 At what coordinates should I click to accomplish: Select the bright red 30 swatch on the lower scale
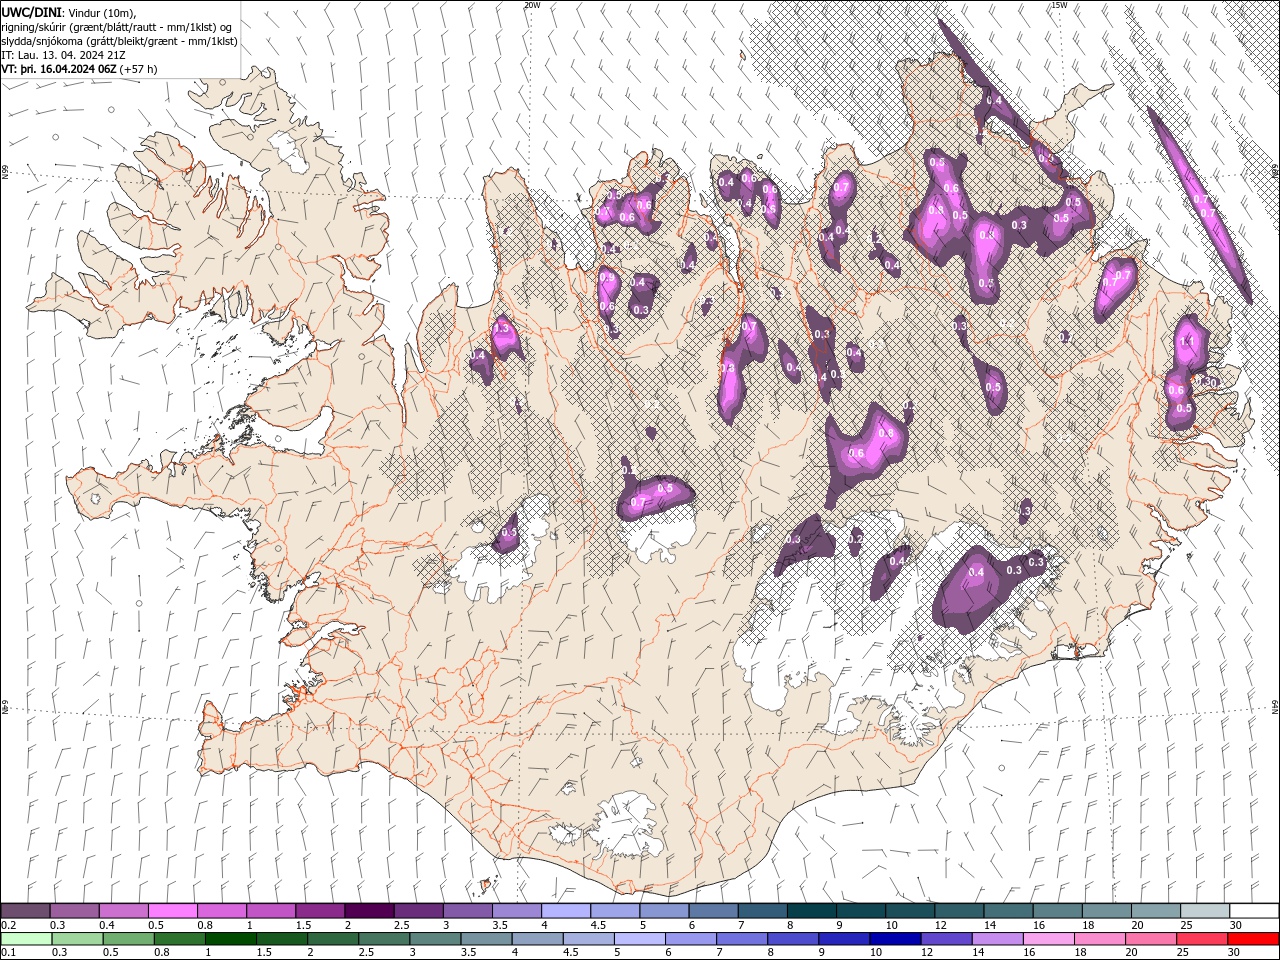(1252, 939)
